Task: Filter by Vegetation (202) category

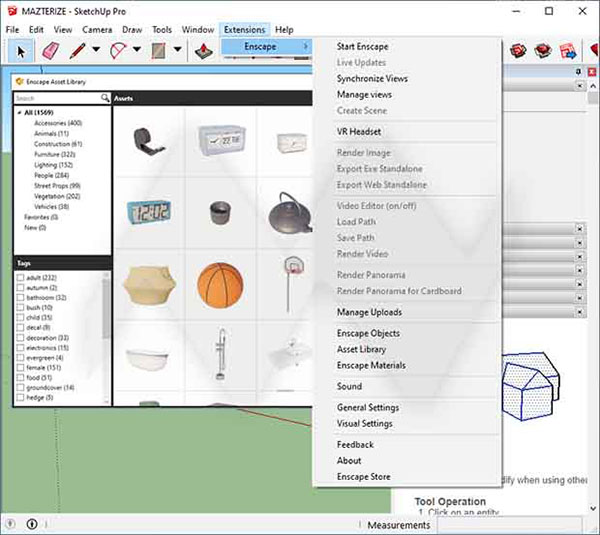Action: point(57,196)
